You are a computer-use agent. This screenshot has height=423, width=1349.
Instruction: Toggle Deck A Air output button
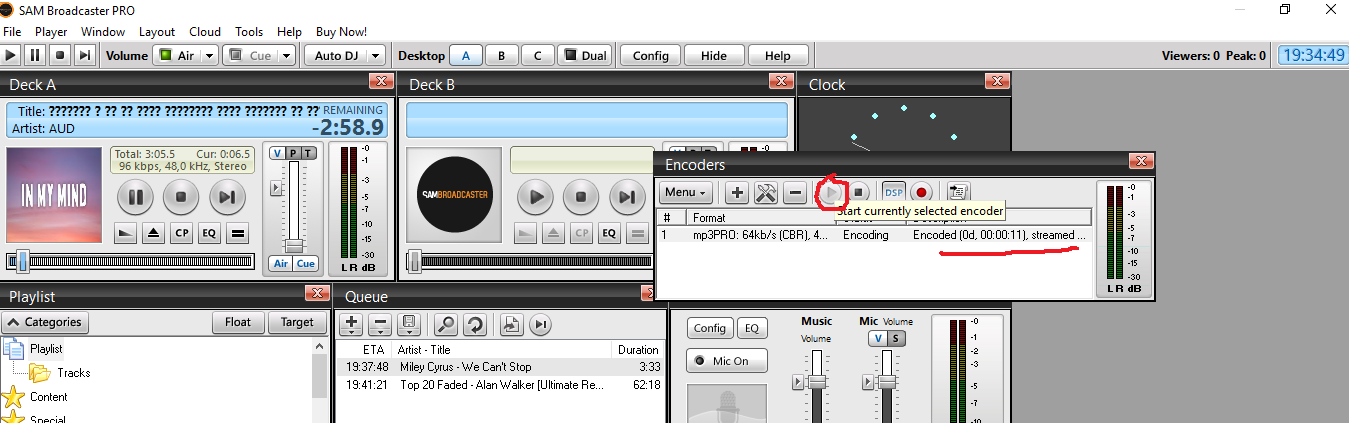[x=281, y=264]
